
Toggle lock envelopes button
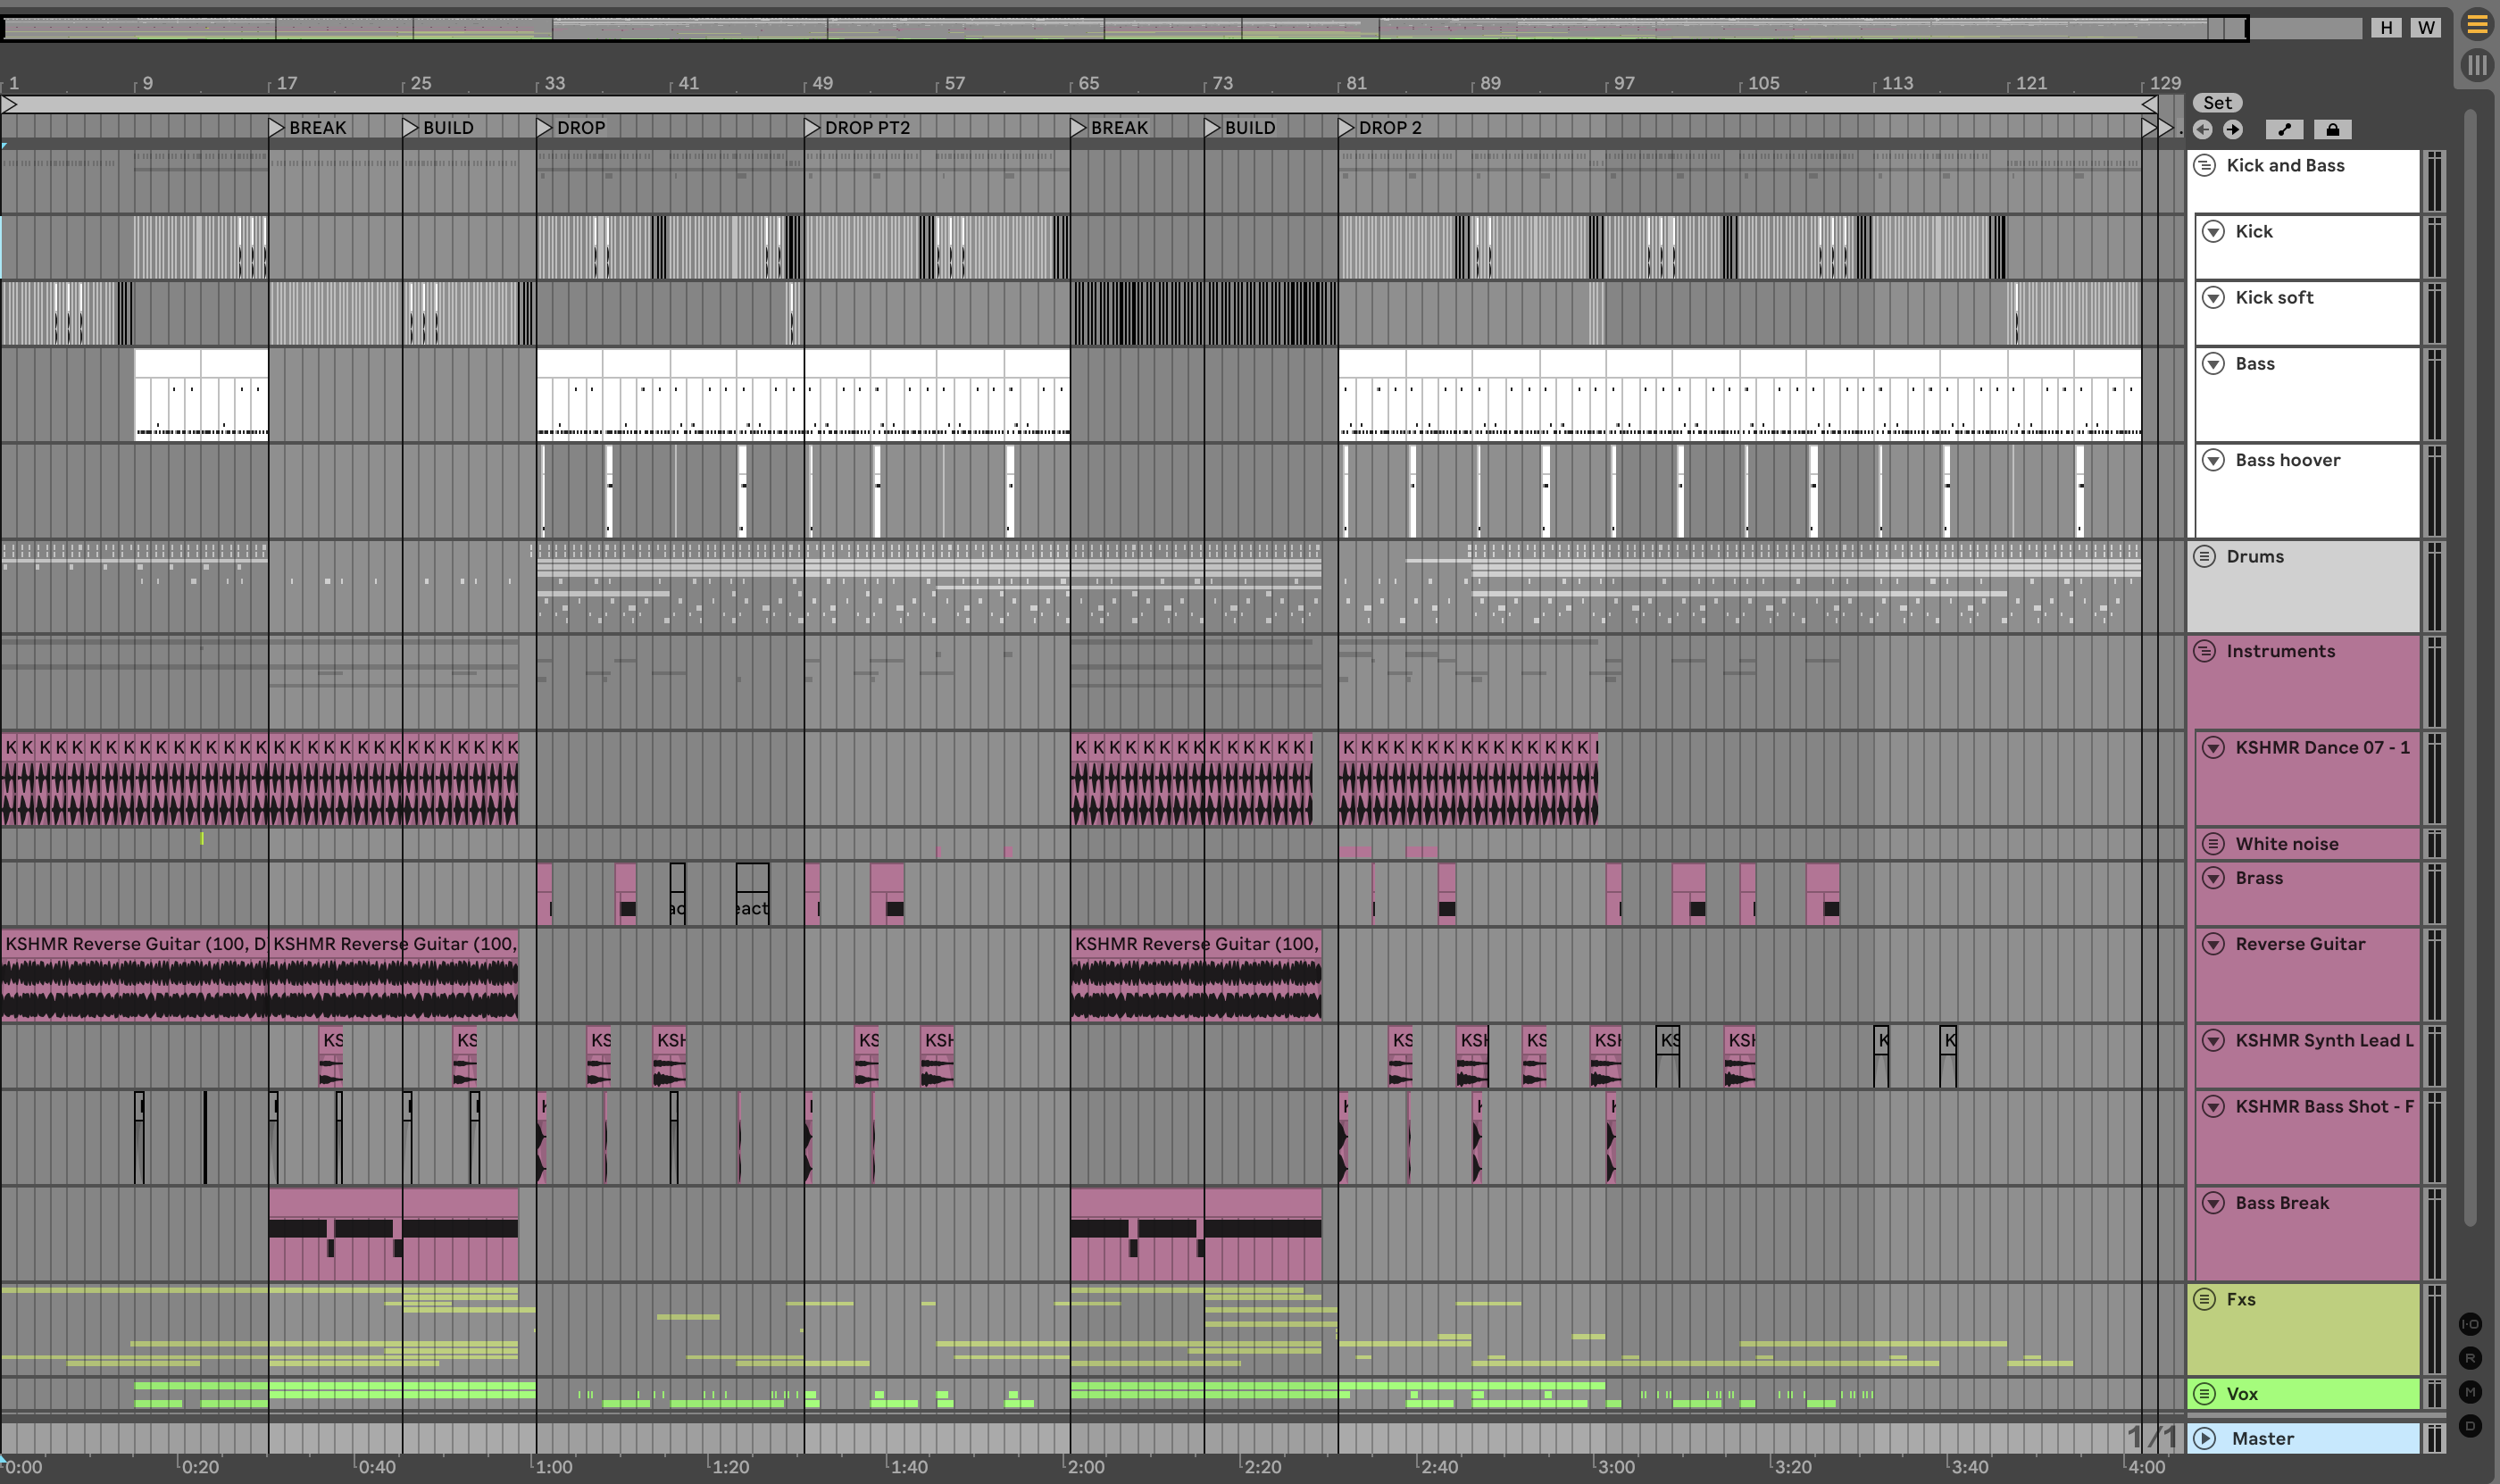point(2332,129)
